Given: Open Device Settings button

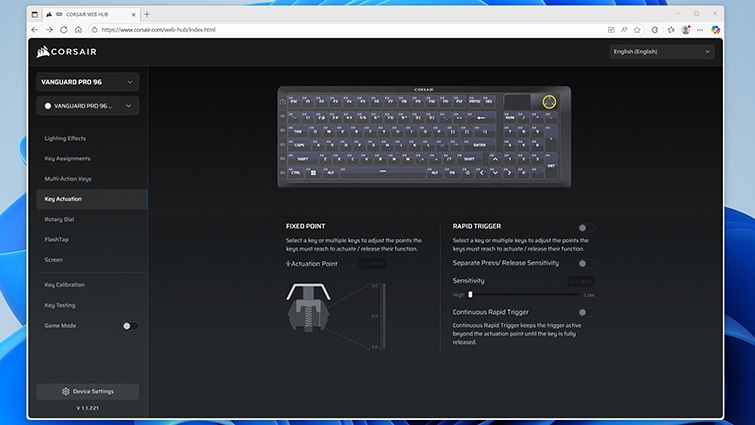Looking at the screenshot, I should coord(88,391).
